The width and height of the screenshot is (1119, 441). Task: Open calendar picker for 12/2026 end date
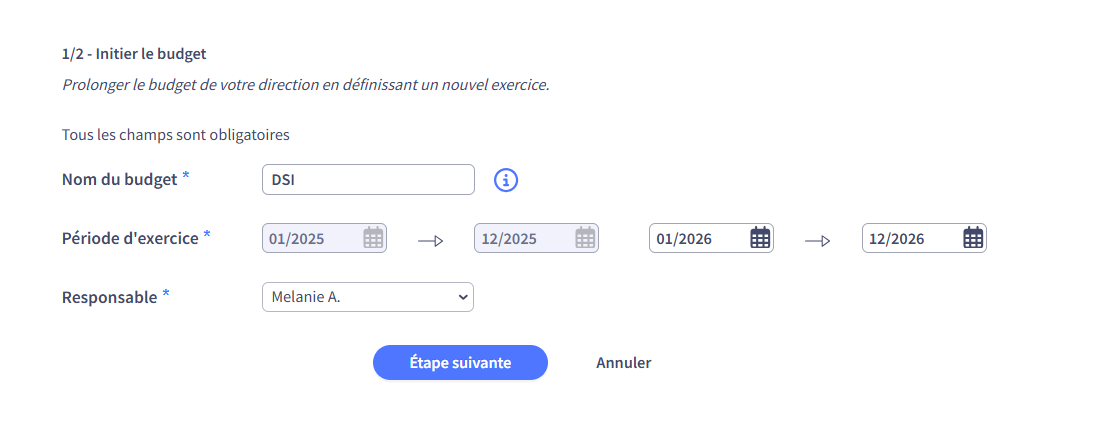[973, 238]
